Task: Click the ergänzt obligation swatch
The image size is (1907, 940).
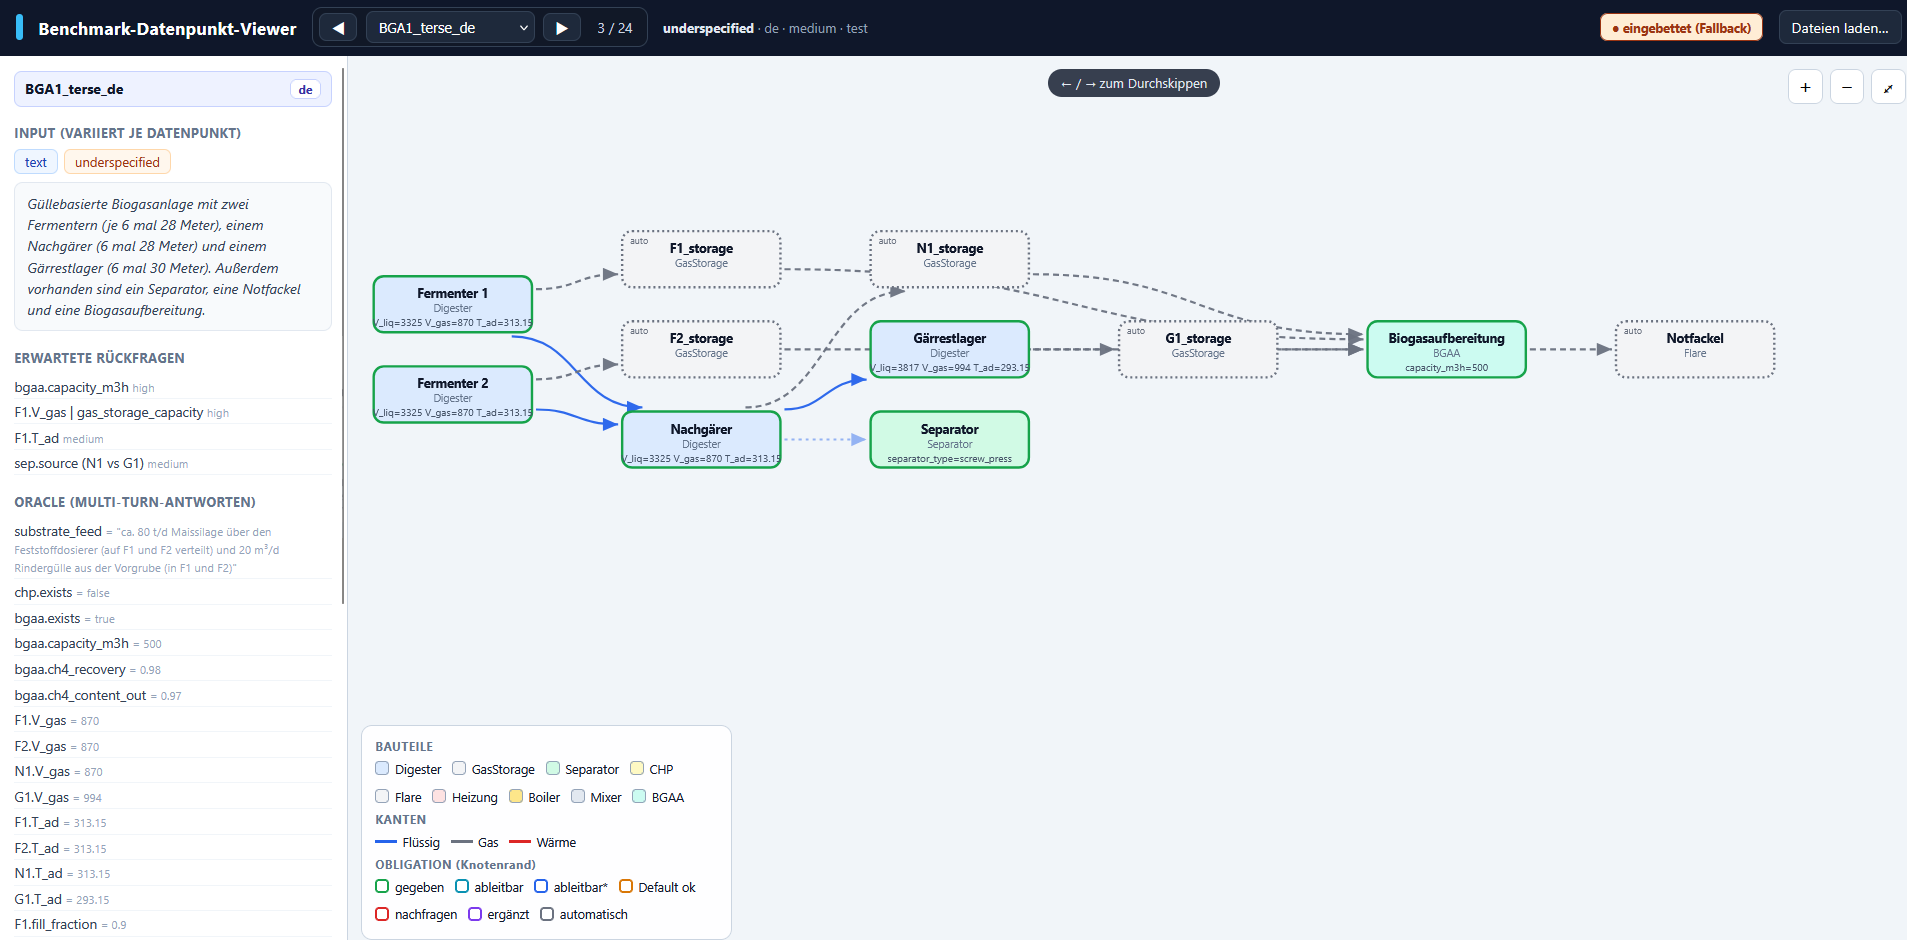Action: point(475,914)
